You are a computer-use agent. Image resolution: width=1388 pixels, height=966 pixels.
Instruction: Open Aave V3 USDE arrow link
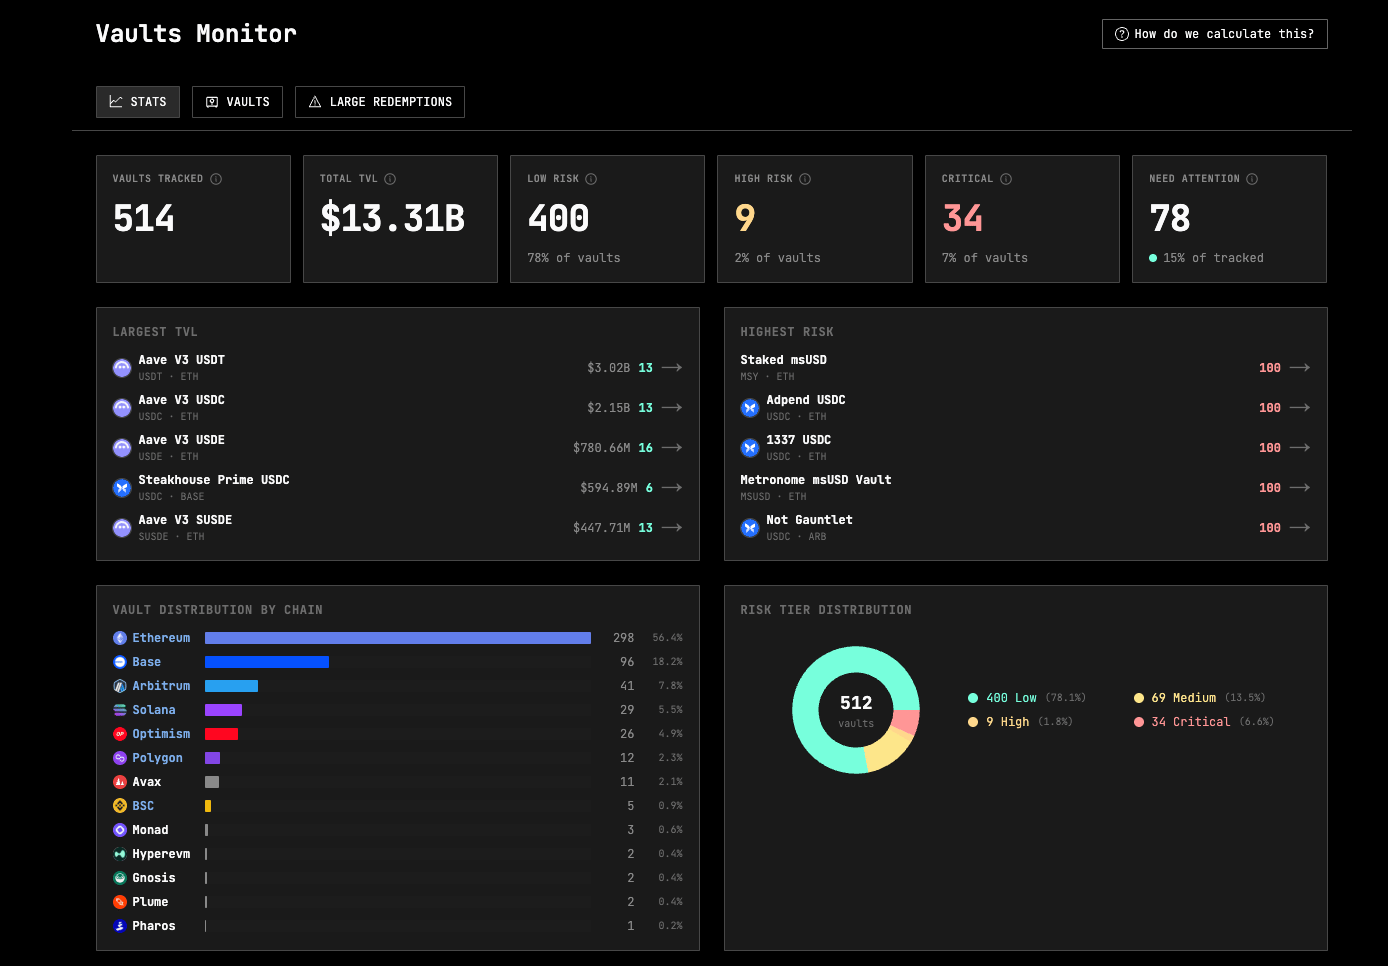[x=672, y=448]
